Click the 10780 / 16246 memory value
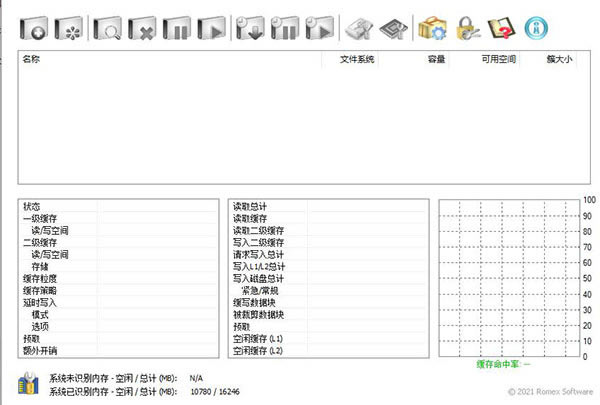The height and width of the screenshot is (405, 600). [215, 392]
